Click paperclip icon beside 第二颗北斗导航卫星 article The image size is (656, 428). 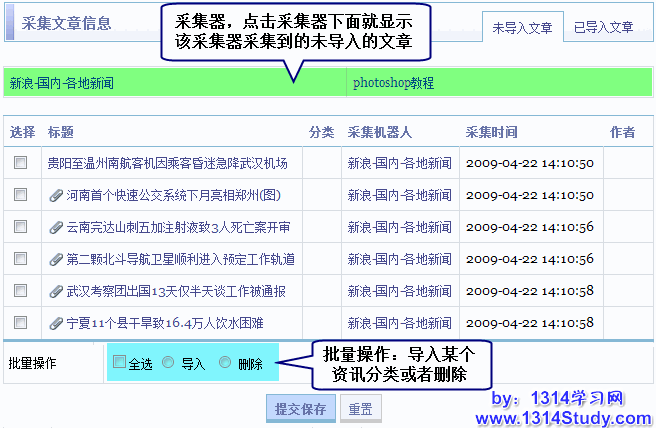pyautogui.click(x=56, y=259)
